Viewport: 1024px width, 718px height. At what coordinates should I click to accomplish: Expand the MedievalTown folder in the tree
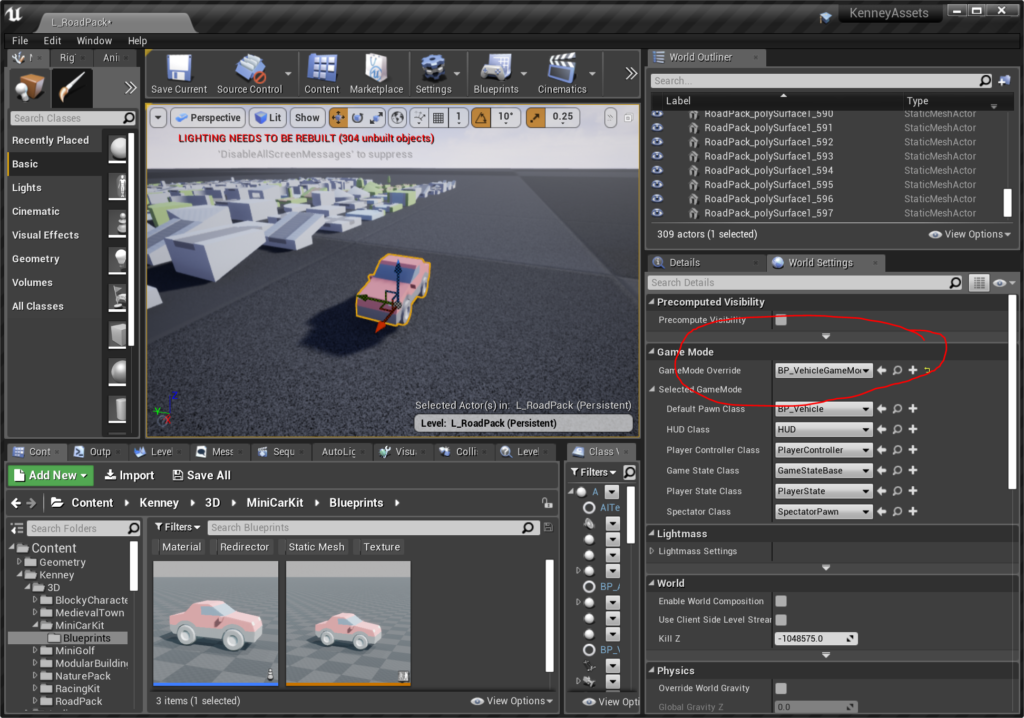point(35,613)
